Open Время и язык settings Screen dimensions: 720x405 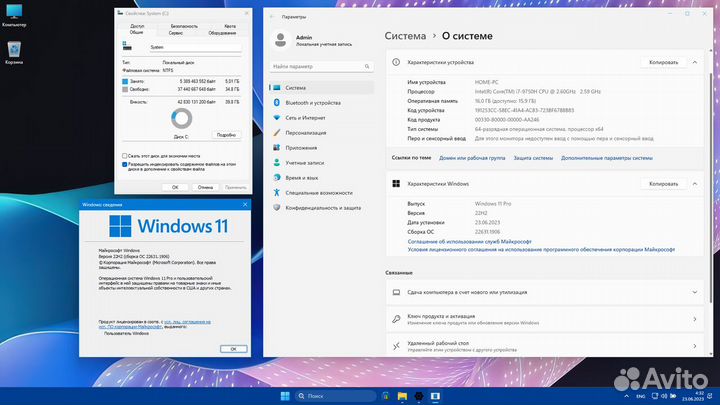coord(321,178)
